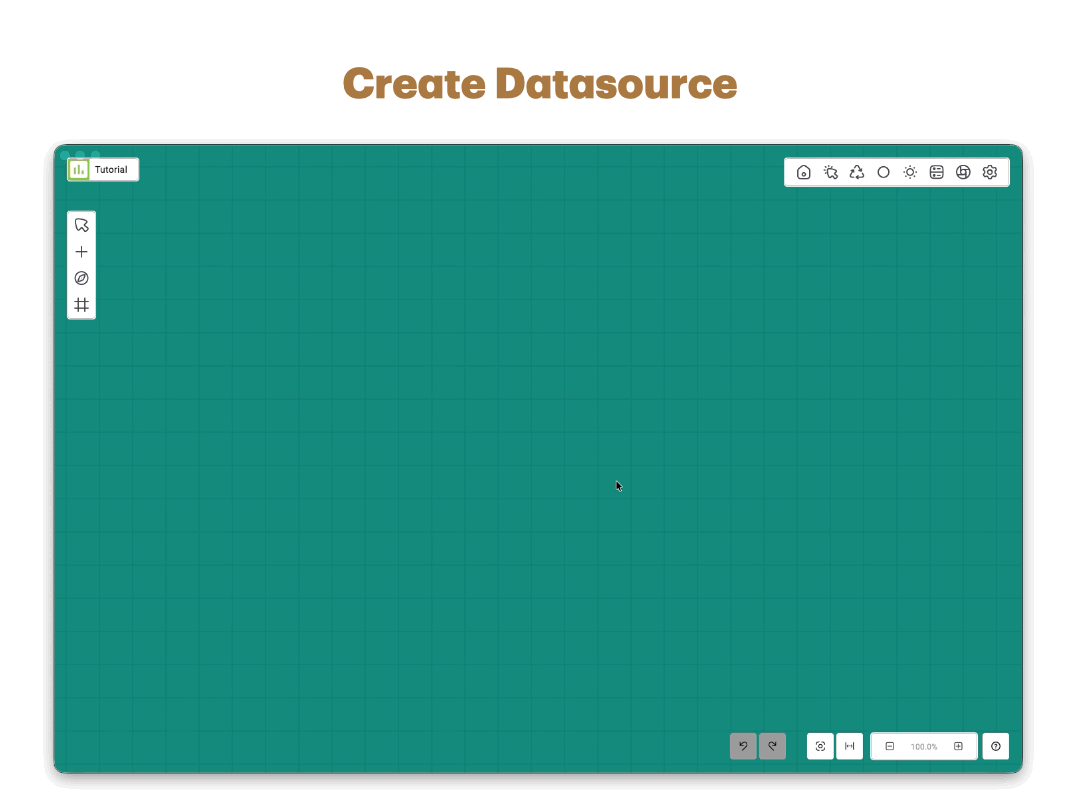Image resolution: width=1080 pixels, height=810 pixels.
Task: Open the add element tool
Action: click(x=81, y=251)
